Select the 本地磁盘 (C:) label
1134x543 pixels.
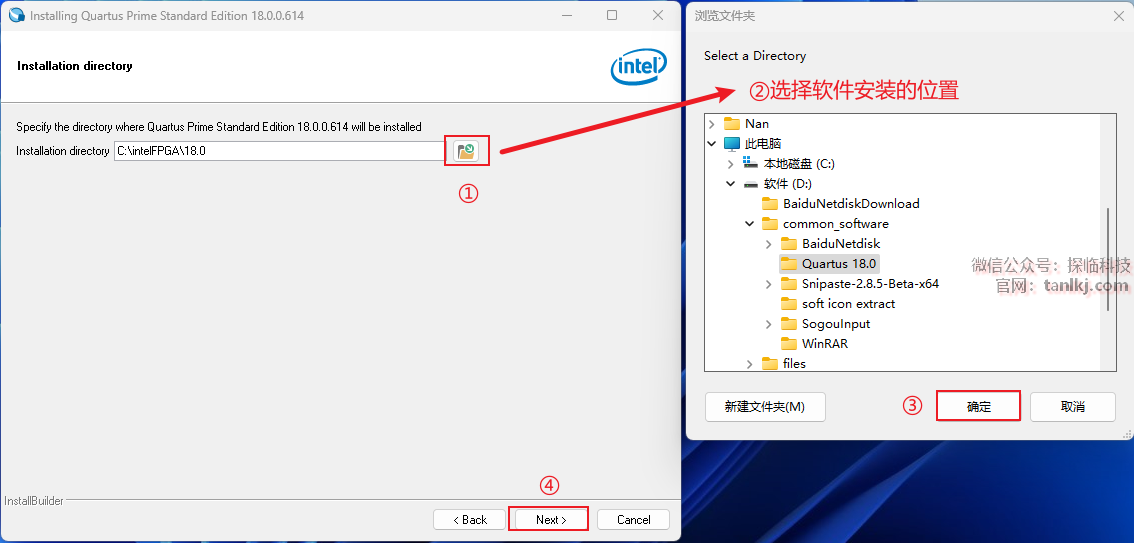(x=800, y=164)
